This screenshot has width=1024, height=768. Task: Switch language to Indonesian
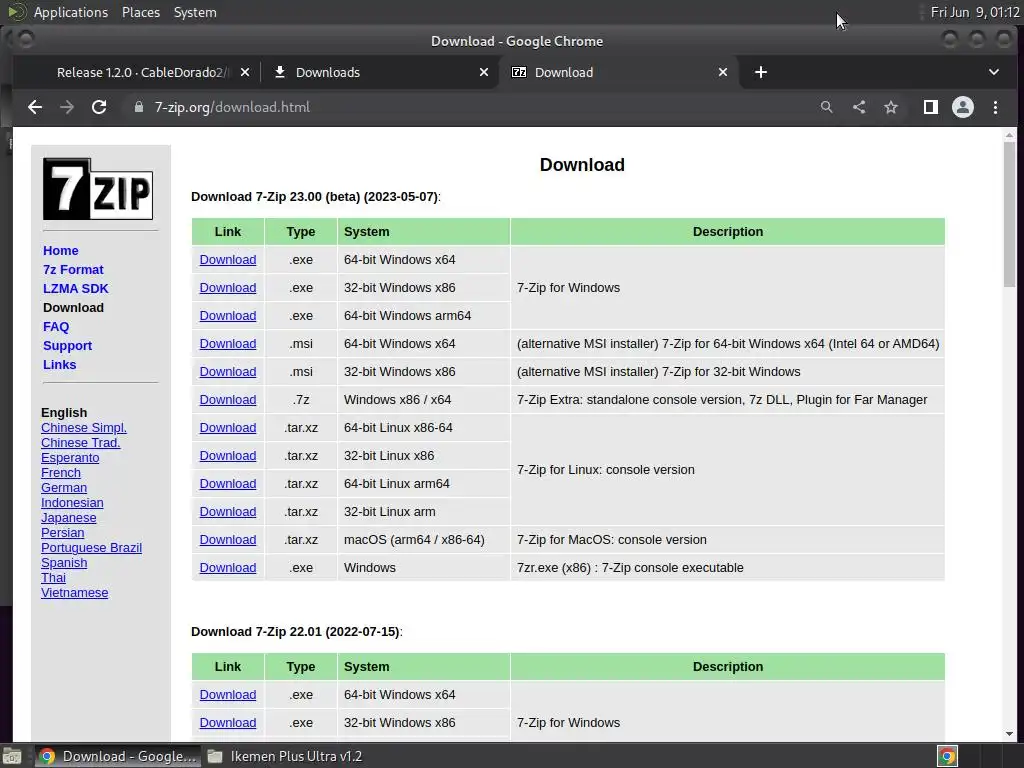(72, 503)
